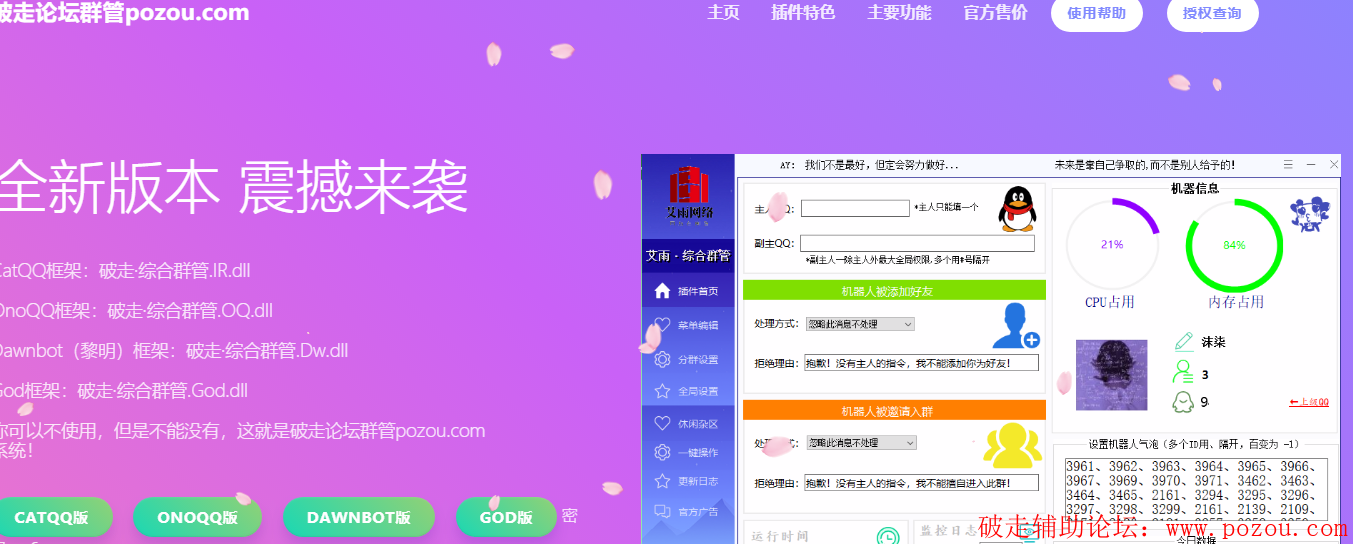Click the friends-count person icon
Viewport: 1353px width, 544px height.
1183,373
